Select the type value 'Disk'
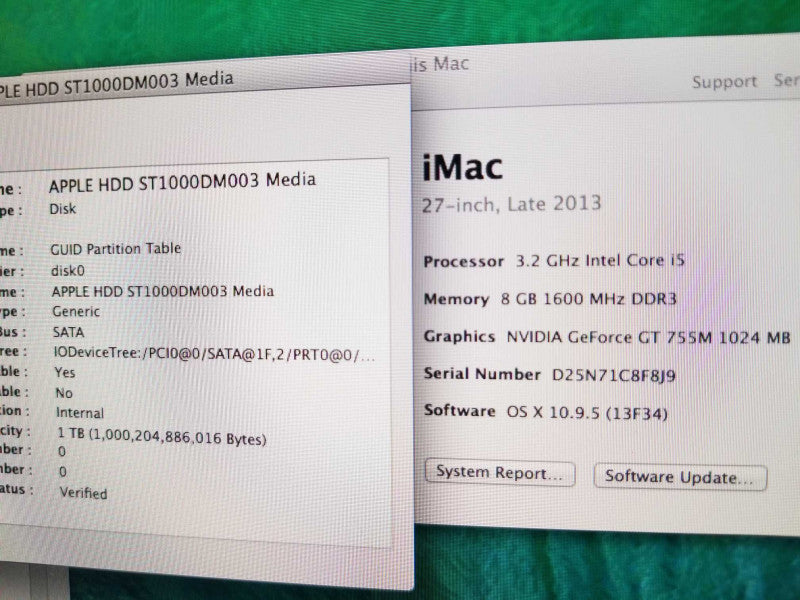This screenshot has width=800, height=600. (62, 209)
